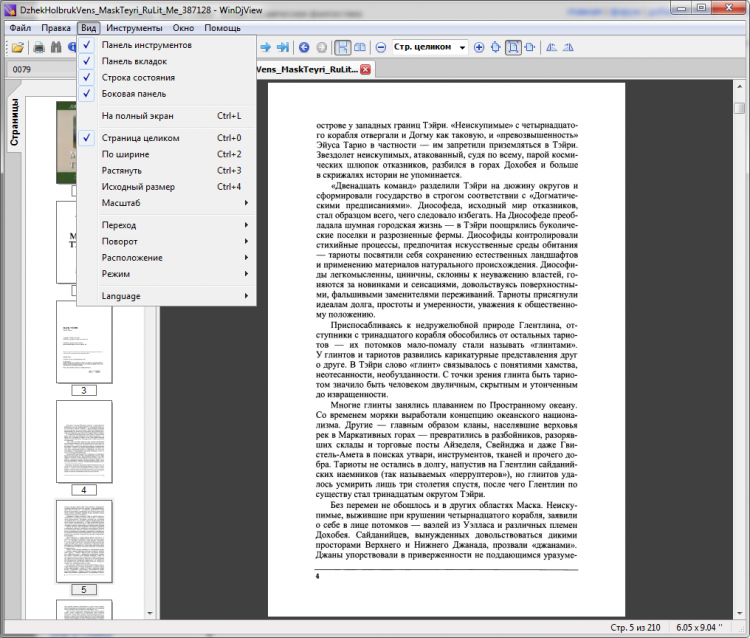Expand the Расположение submenu

coord(166,257)
